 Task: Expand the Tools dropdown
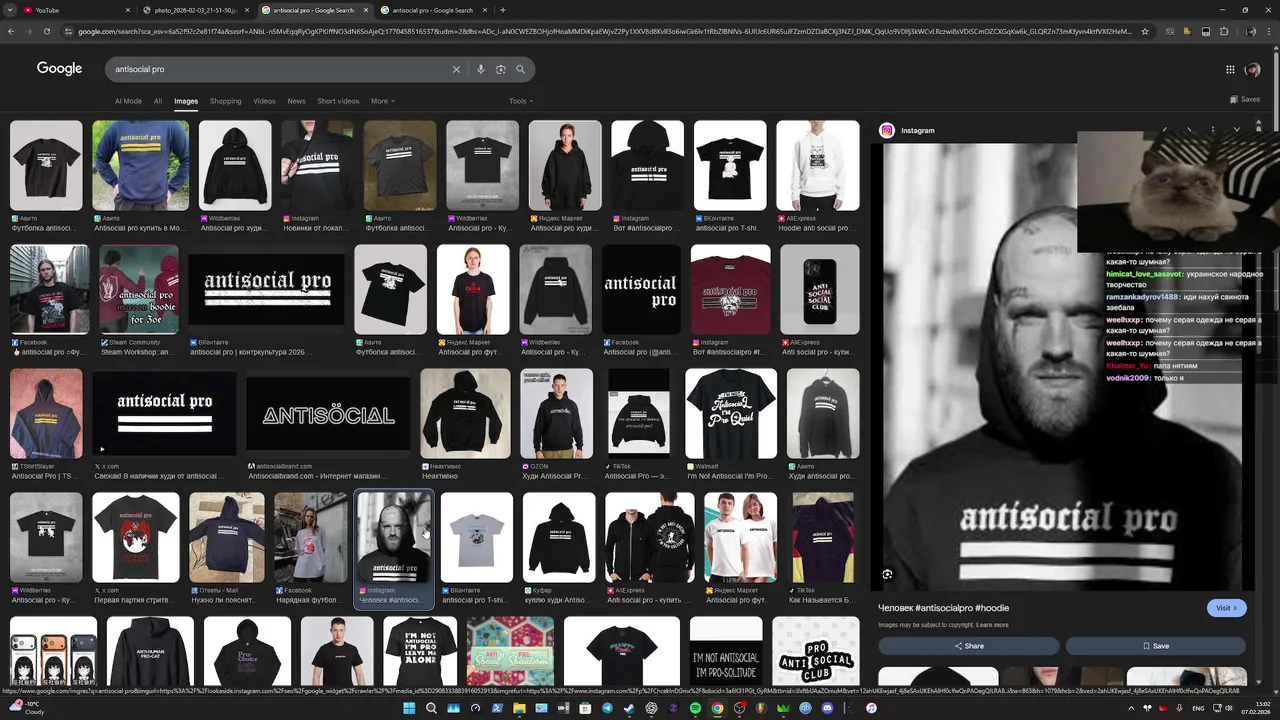tap(520, 101)
